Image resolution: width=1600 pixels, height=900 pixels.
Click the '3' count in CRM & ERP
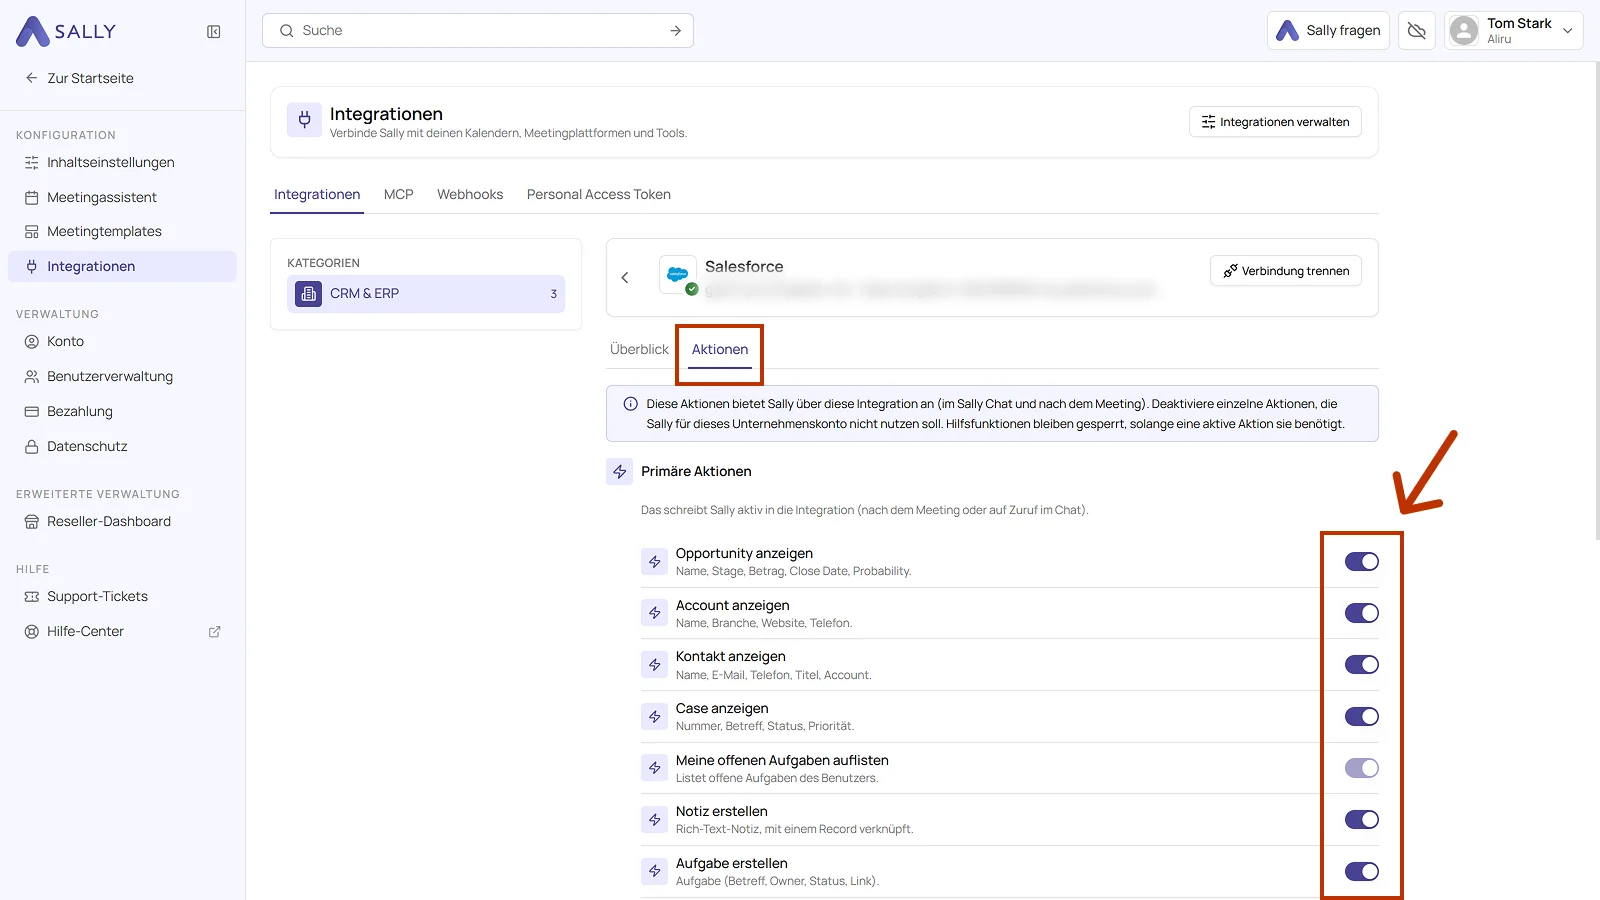(x=553, y=294)
